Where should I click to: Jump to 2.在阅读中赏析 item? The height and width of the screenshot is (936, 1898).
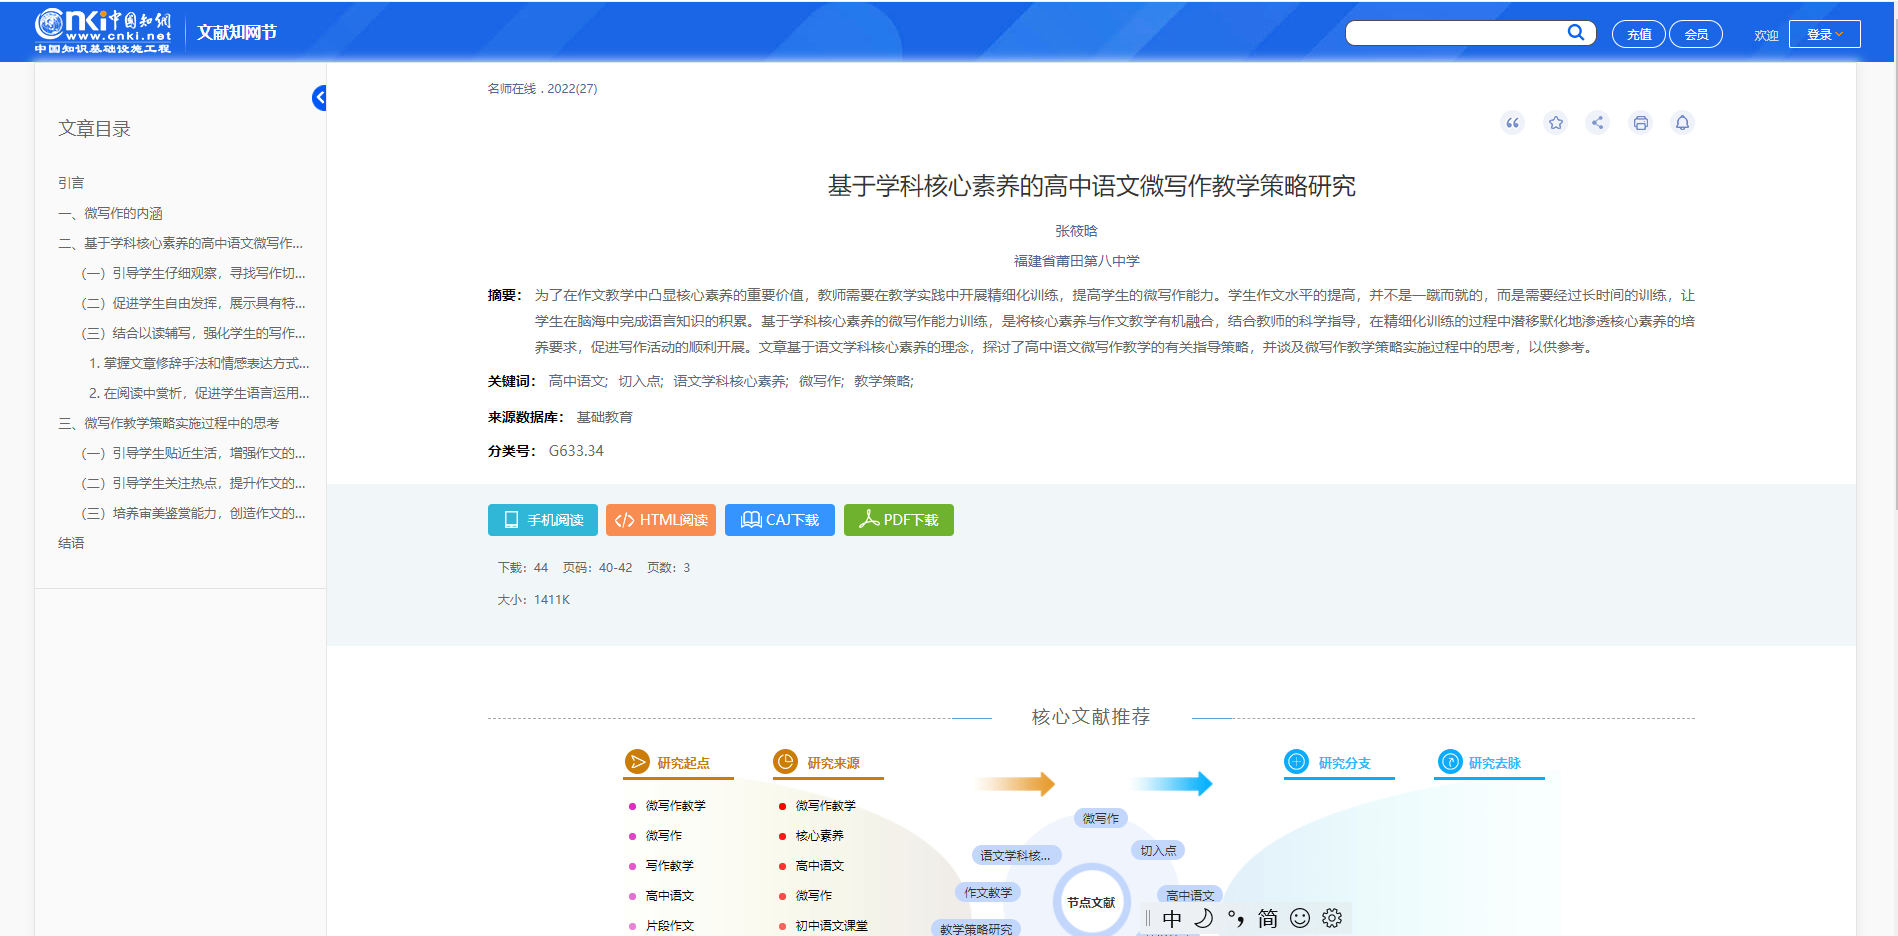(x=199, y=393)
